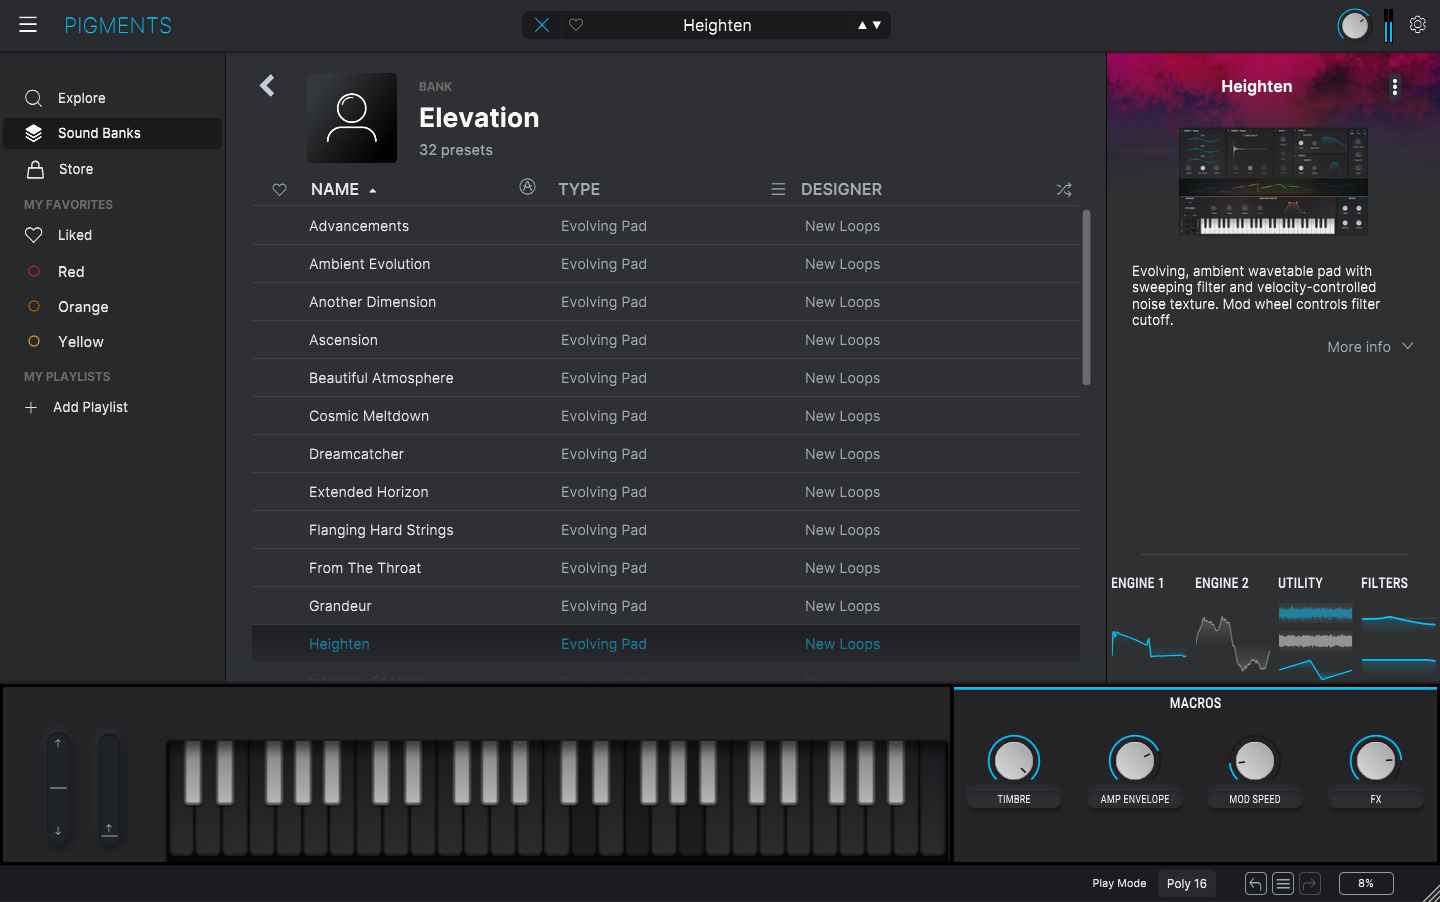The width and height of the screenshot is (1440, 902).
Task: Open the hamburger menu top left
Action: [x=27, y=25]
